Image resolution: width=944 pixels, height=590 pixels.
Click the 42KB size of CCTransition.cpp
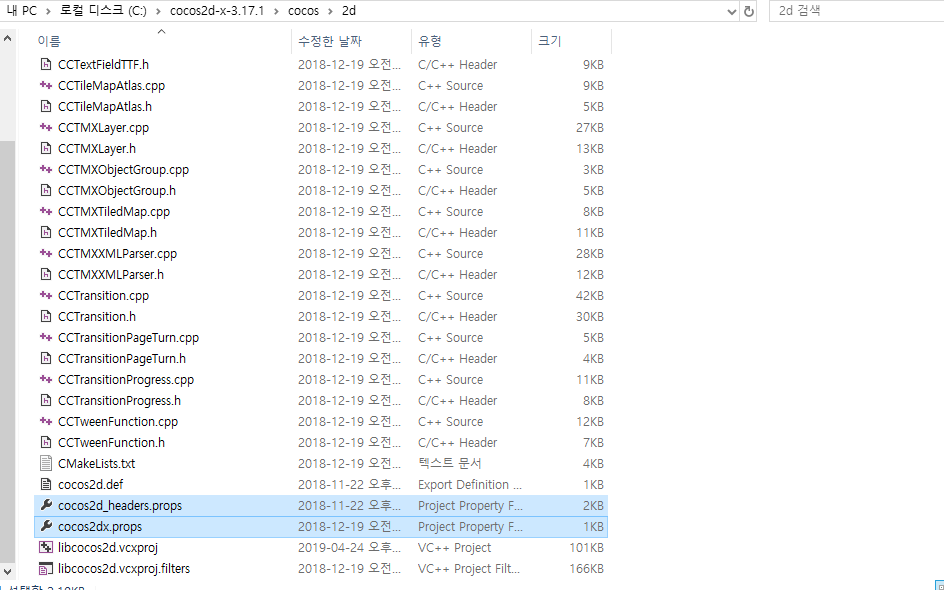[x=589, y=296]
